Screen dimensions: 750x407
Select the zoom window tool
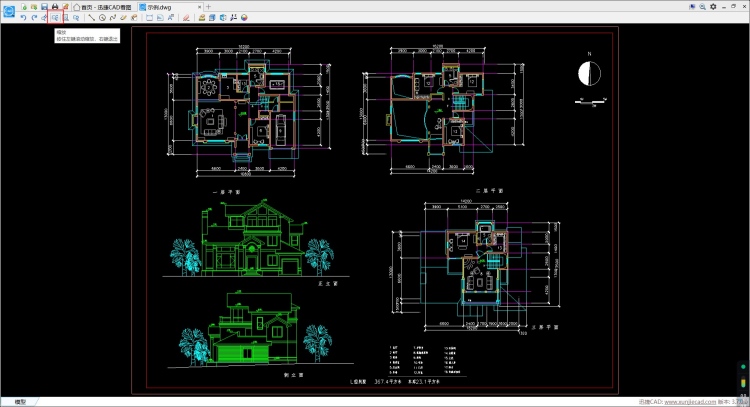(x=66, y=18)
